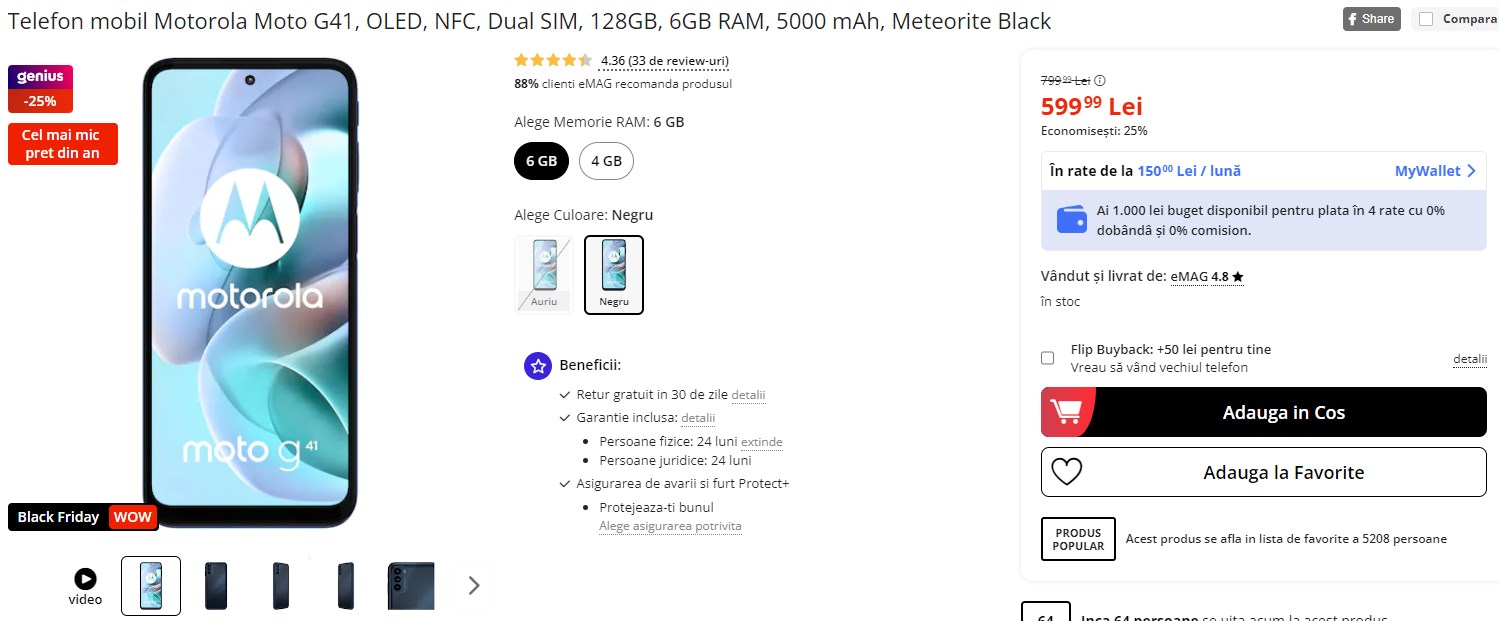Screen dimensions: 1499x621
Task: Enable the Compara checkbox
Action: click(1425, 18)
